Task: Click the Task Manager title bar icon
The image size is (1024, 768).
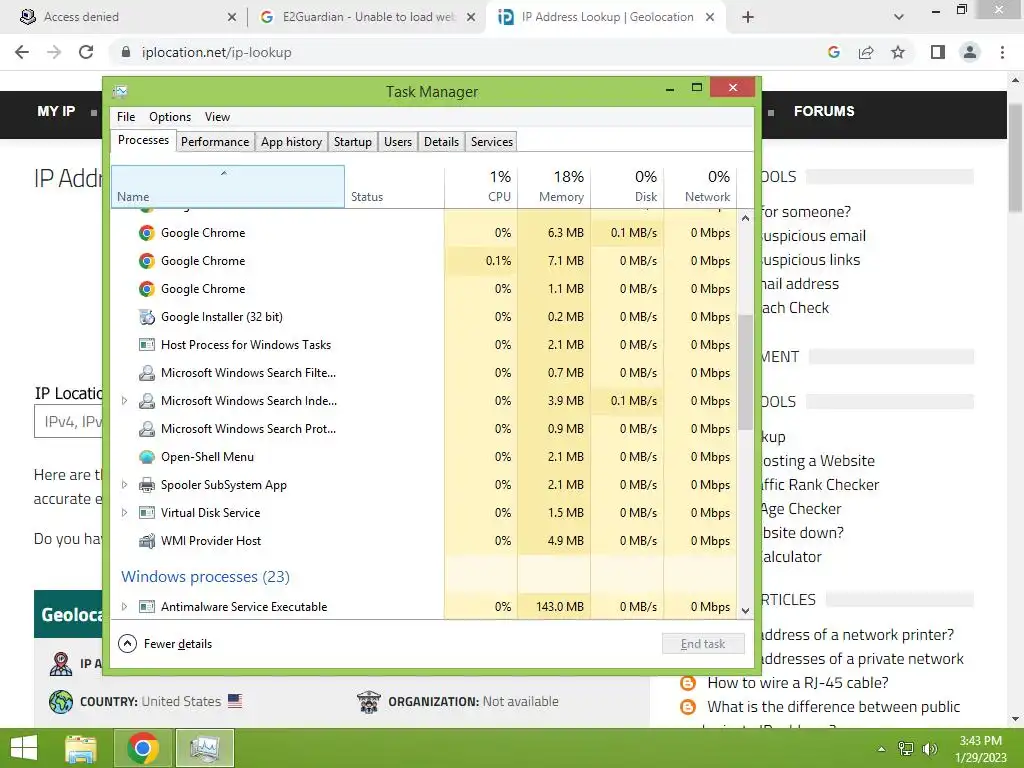Action: 120,91
